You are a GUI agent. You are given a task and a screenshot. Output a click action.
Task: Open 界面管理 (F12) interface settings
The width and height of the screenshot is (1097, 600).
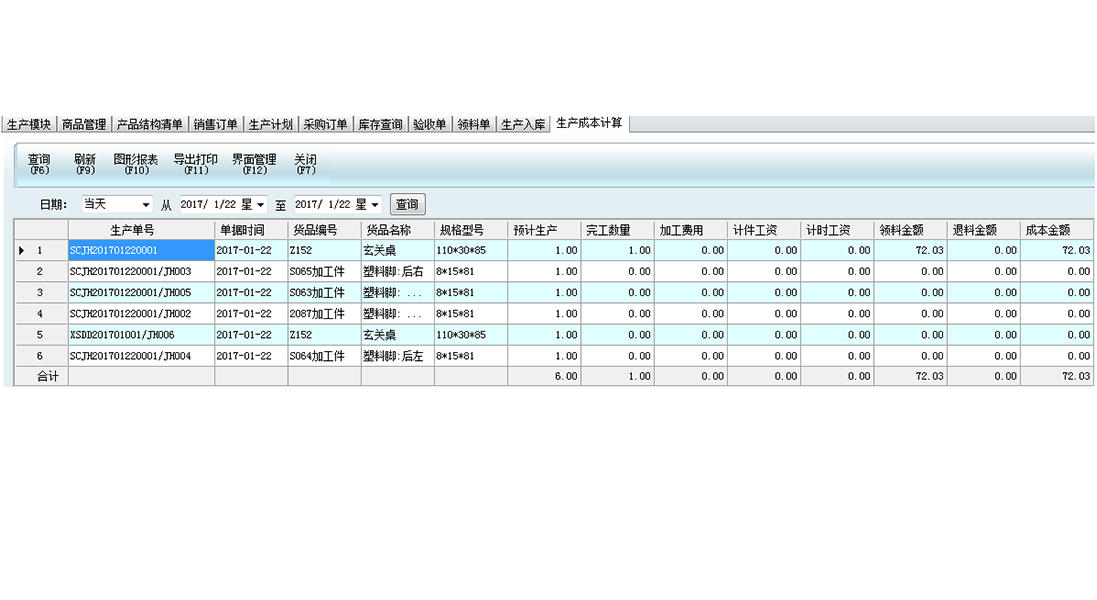coord(254,164)
